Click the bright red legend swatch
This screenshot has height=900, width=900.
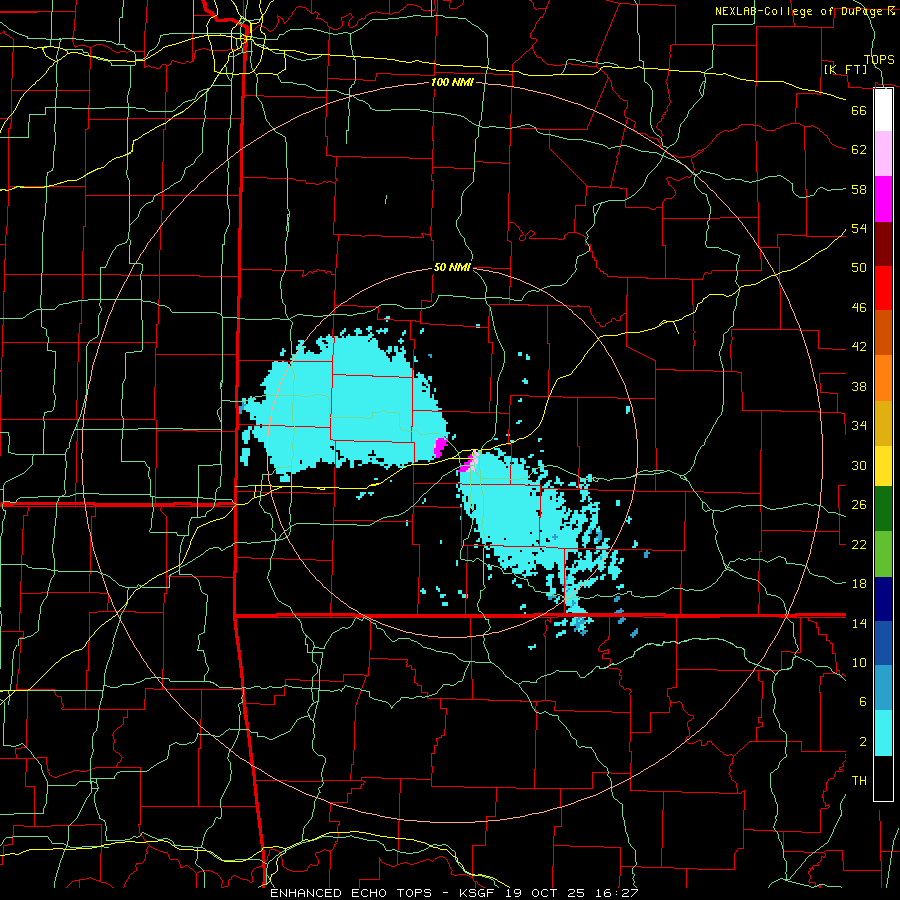coord(883,288)
